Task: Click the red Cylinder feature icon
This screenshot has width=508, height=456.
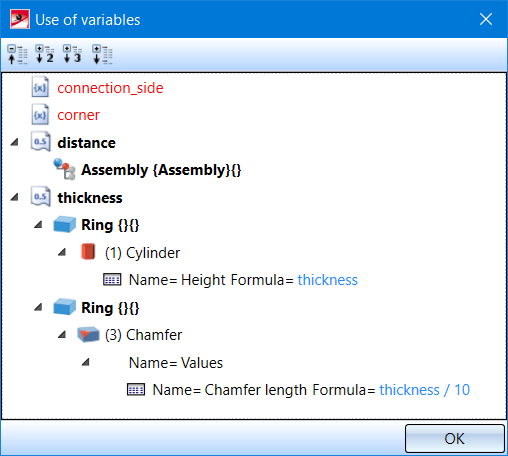Action: coord(88,252)
